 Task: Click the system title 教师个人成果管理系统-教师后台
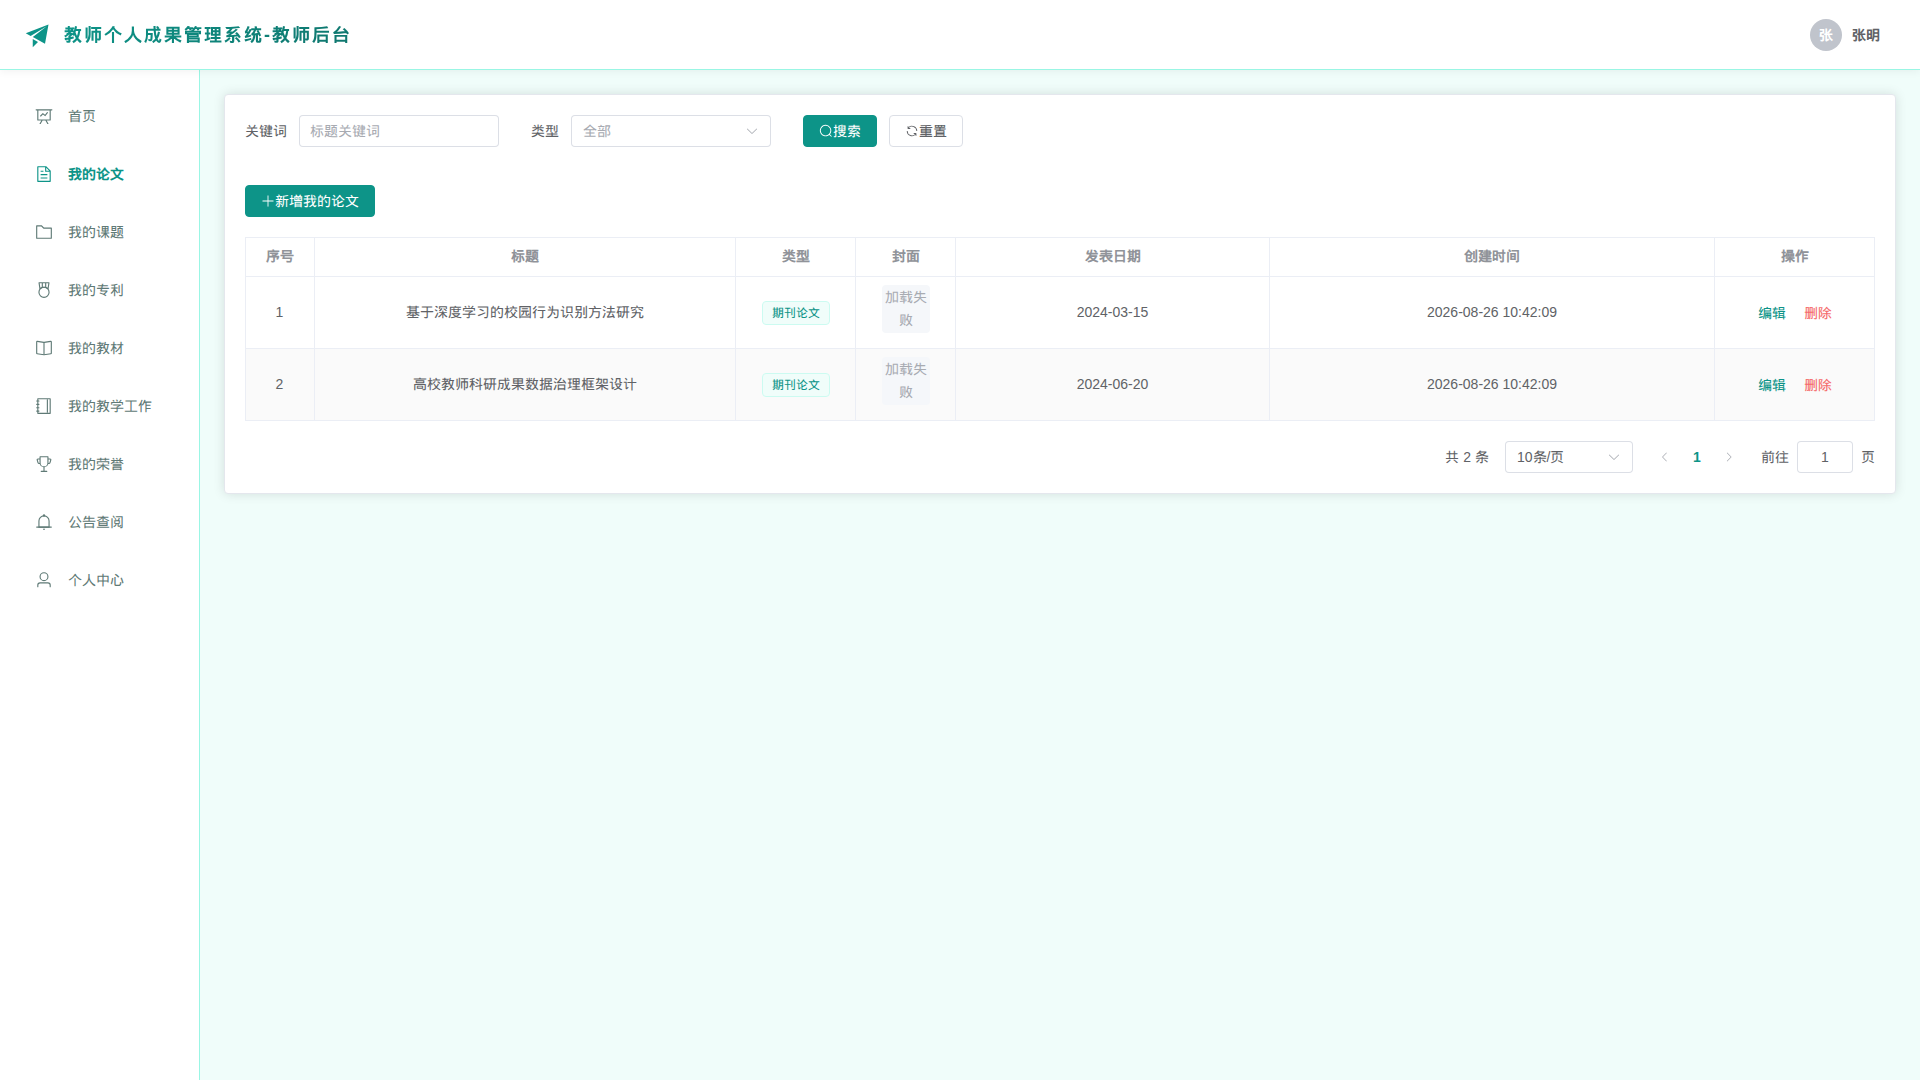click(x=207, y=35)
